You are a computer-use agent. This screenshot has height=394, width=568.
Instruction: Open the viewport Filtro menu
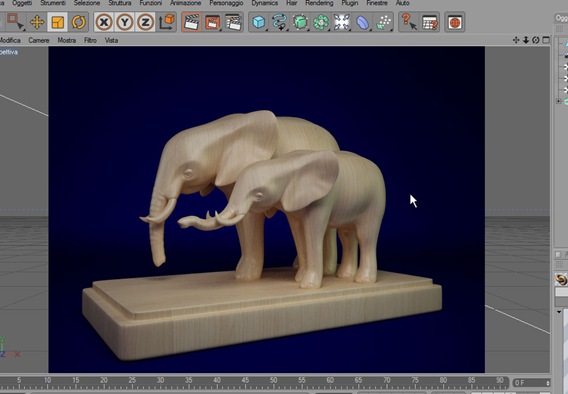point(90,40)
